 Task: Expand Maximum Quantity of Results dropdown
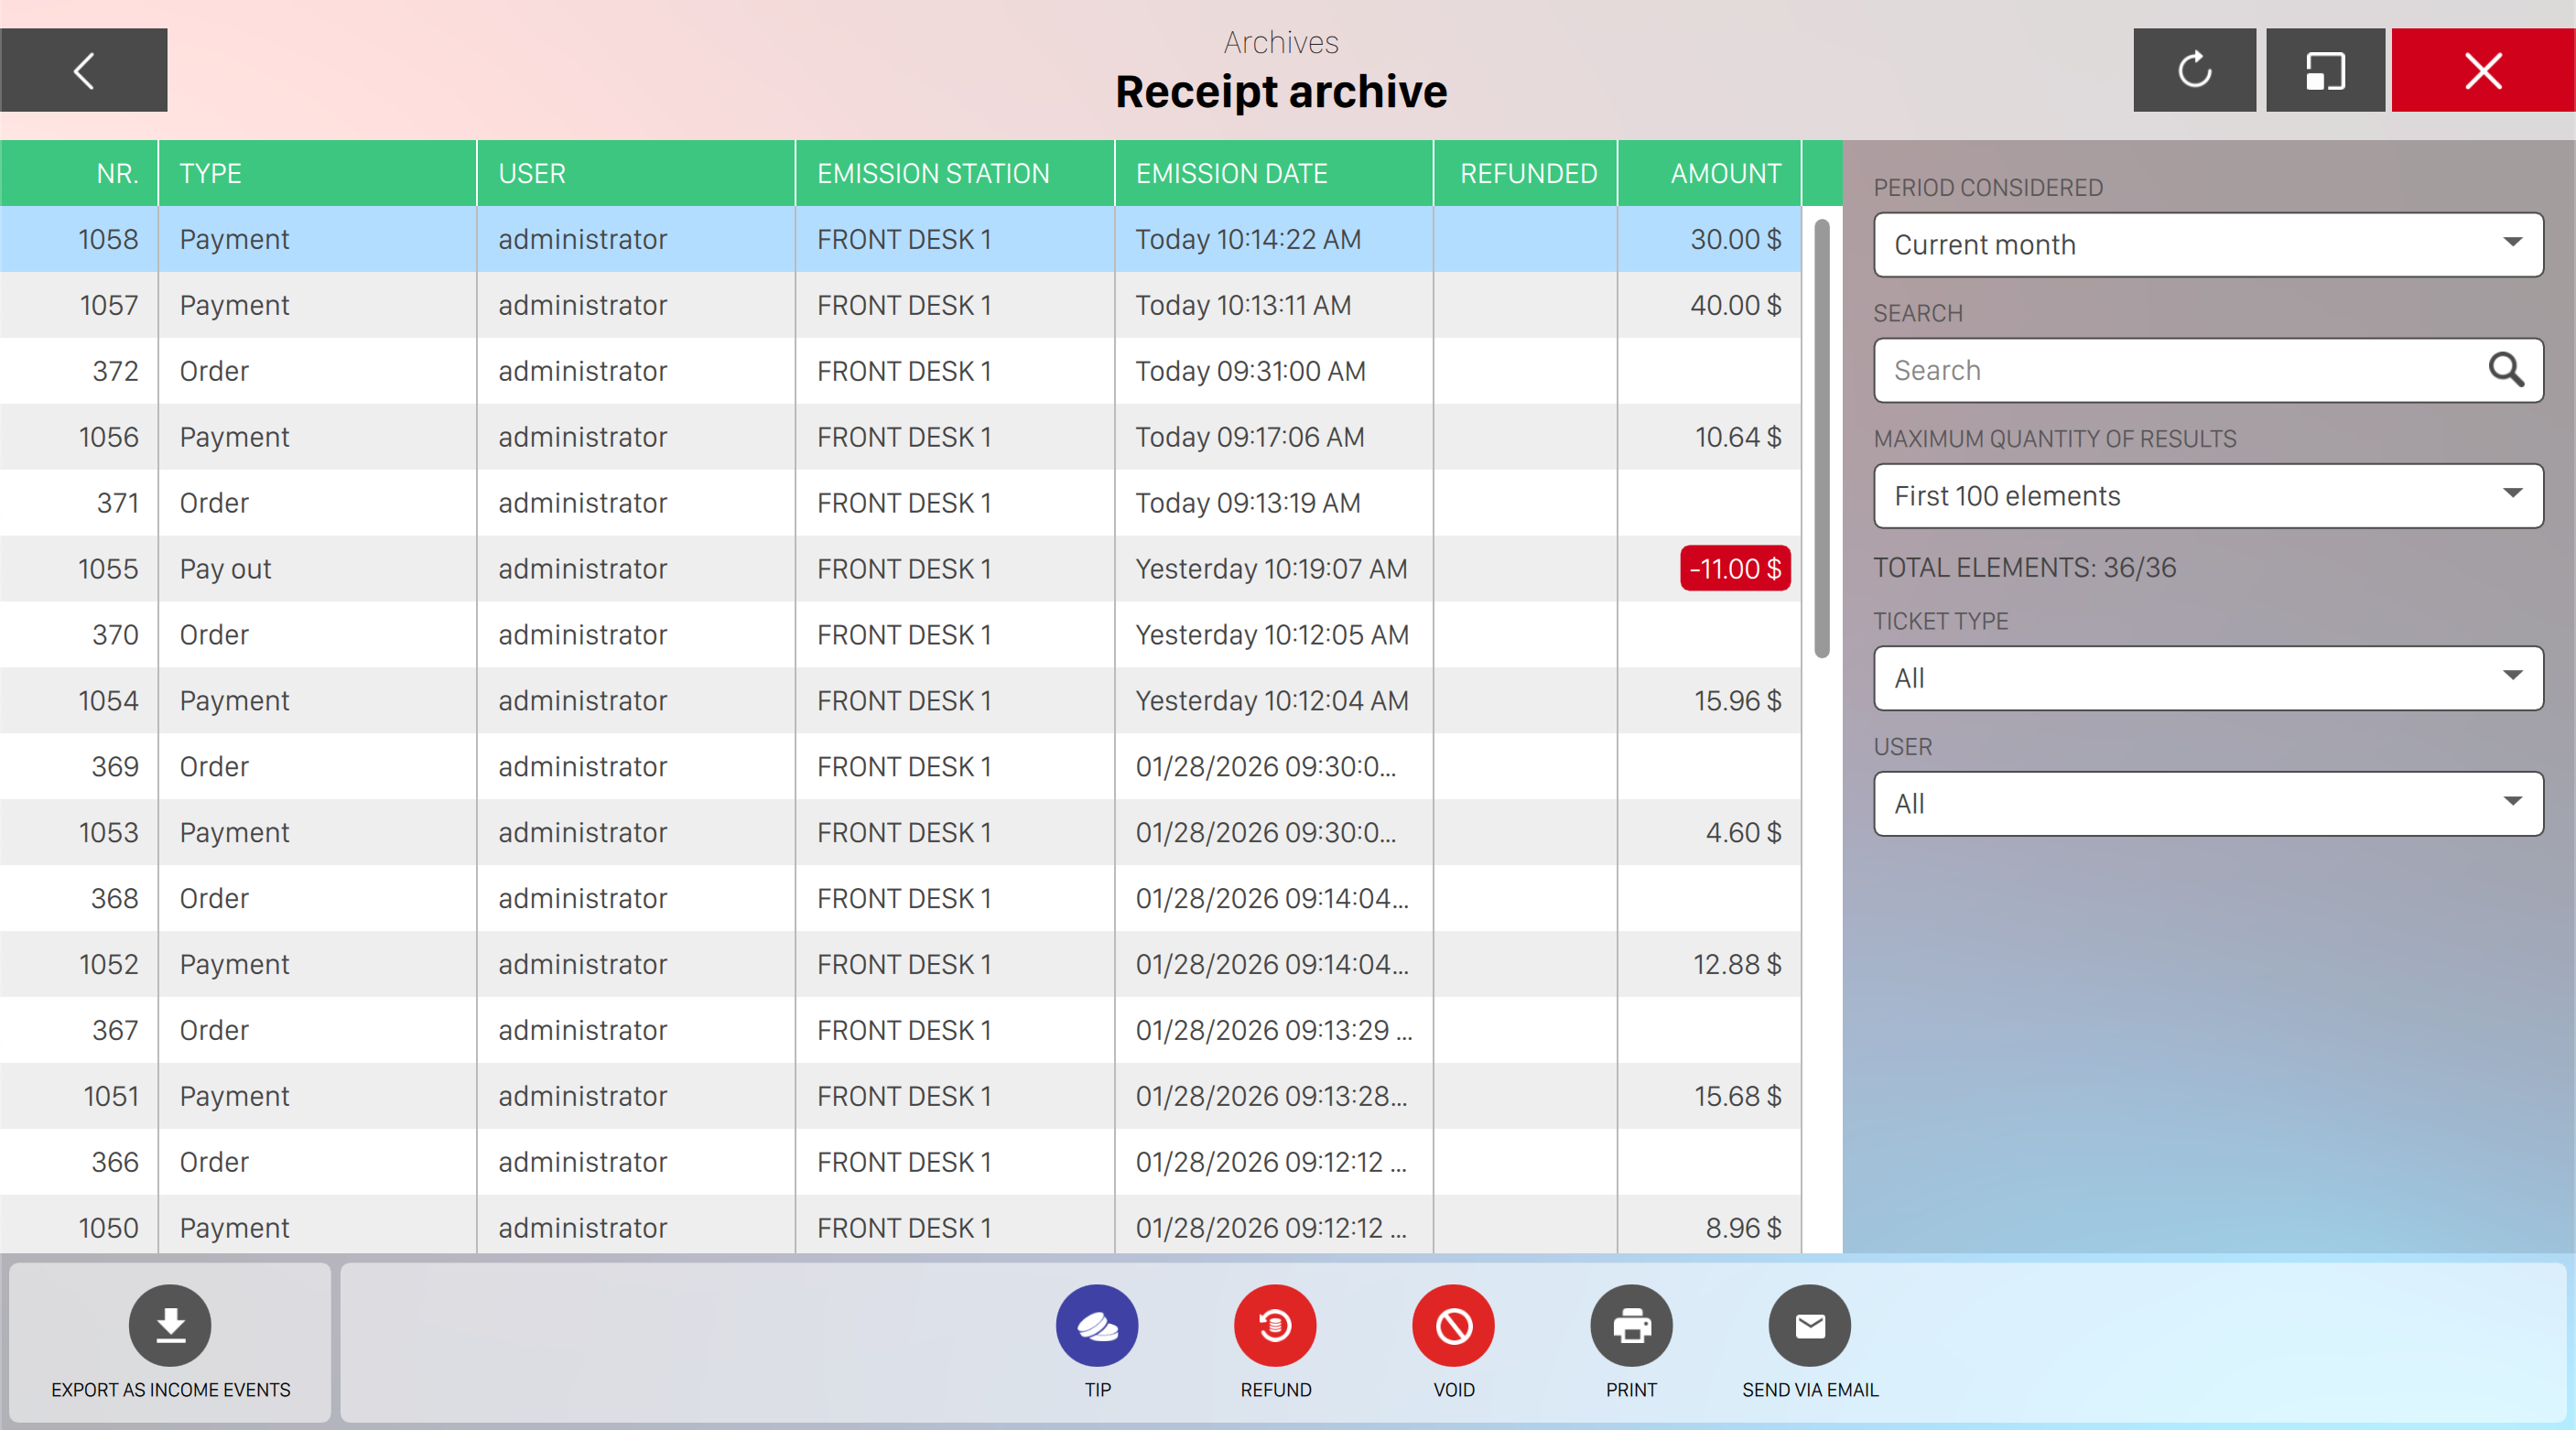click(2208, 496)
